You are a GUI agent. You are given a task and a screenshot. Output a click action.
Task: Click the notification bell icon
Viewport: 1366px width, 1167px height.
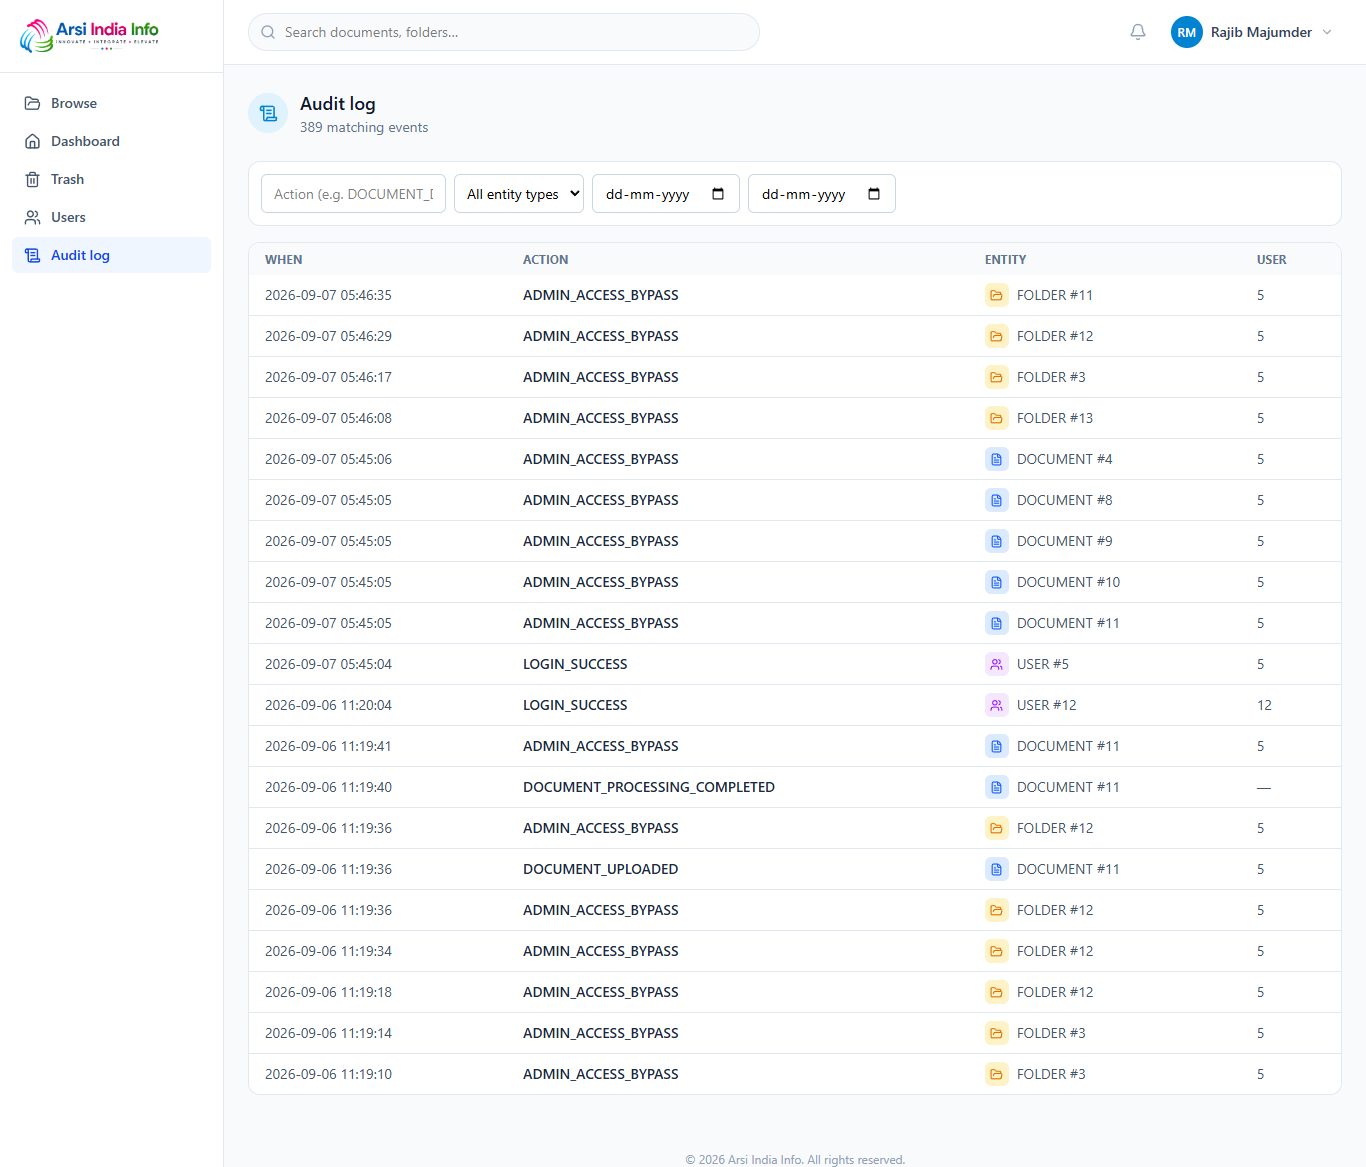coord(1138,32)
